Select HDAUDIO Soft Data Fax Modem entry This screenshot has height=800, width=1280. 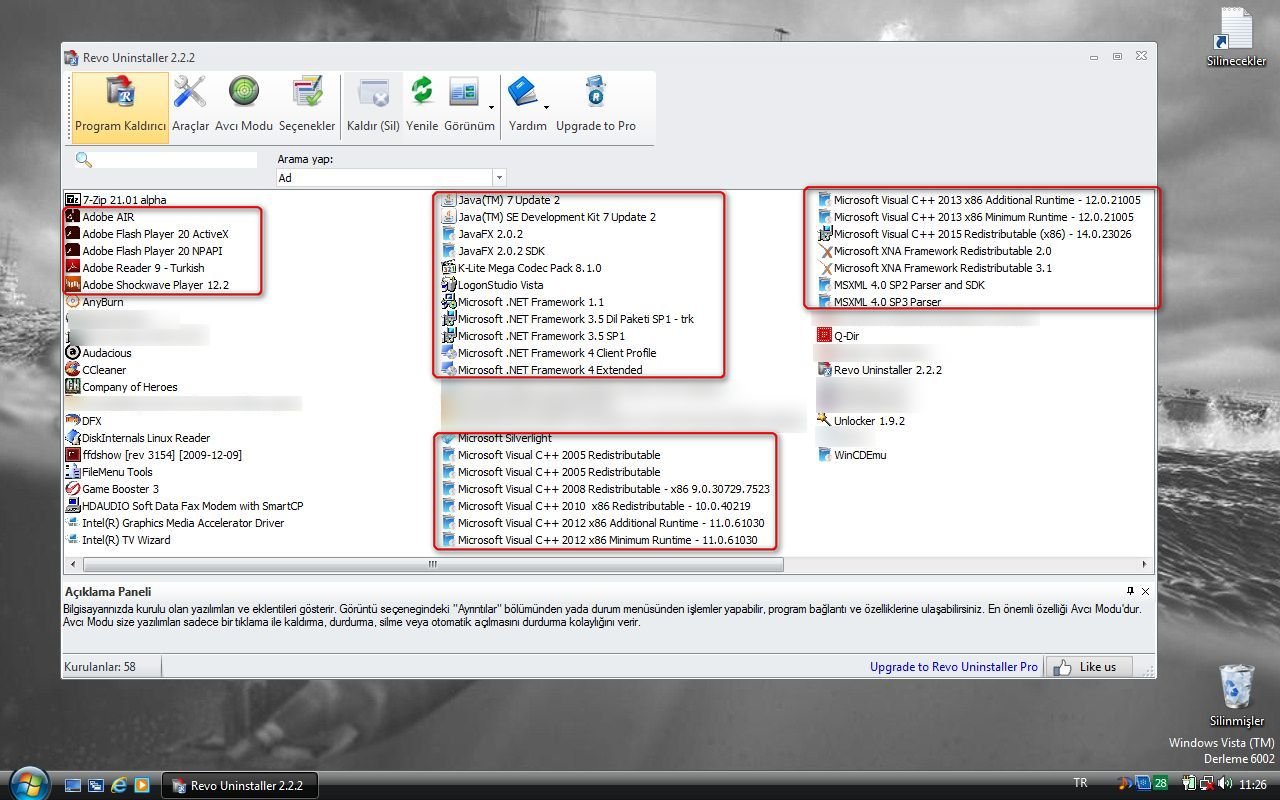[184, 506]
